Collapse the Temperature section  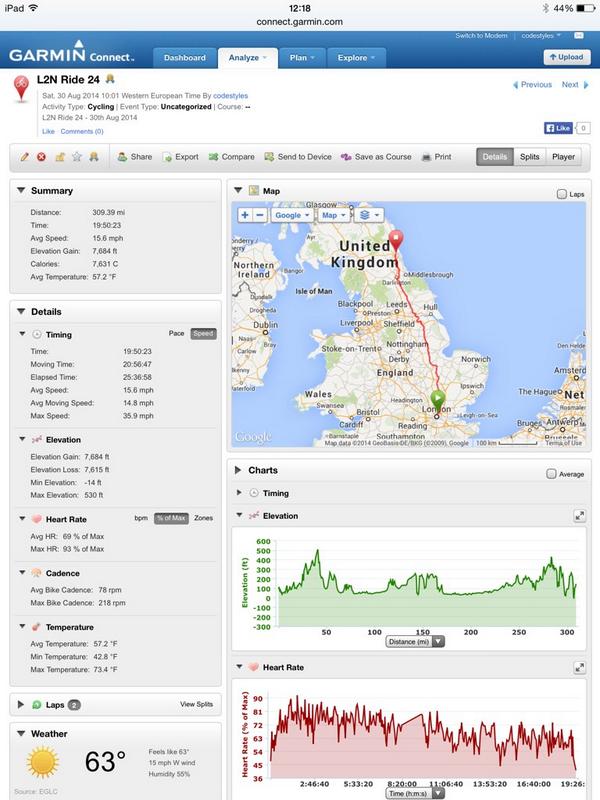pyautogui.click(x=22, y=627)
